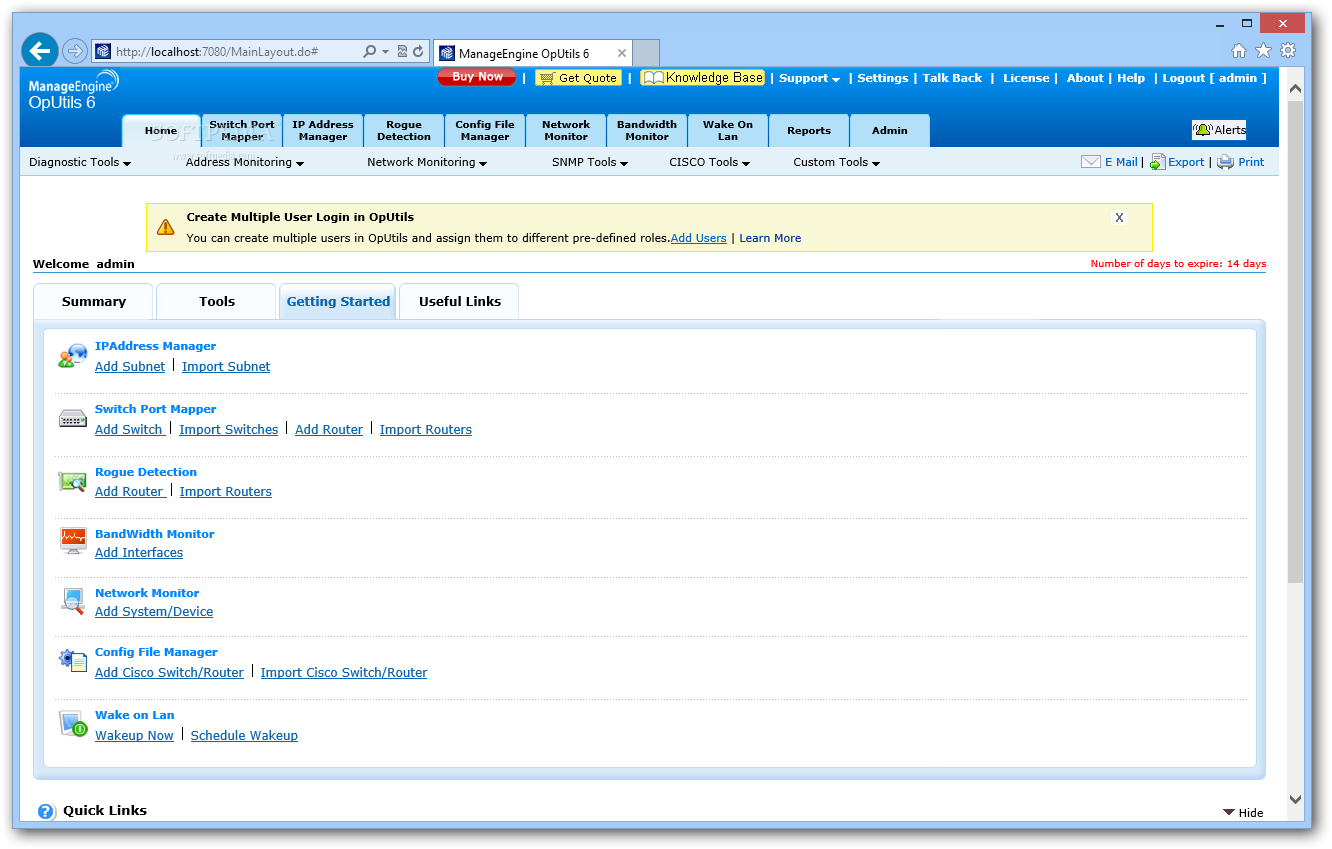This screenshot has width=1332, height=849.
Task: Click the E Mail envelope icon
Action: click(x=1091, y=162)
